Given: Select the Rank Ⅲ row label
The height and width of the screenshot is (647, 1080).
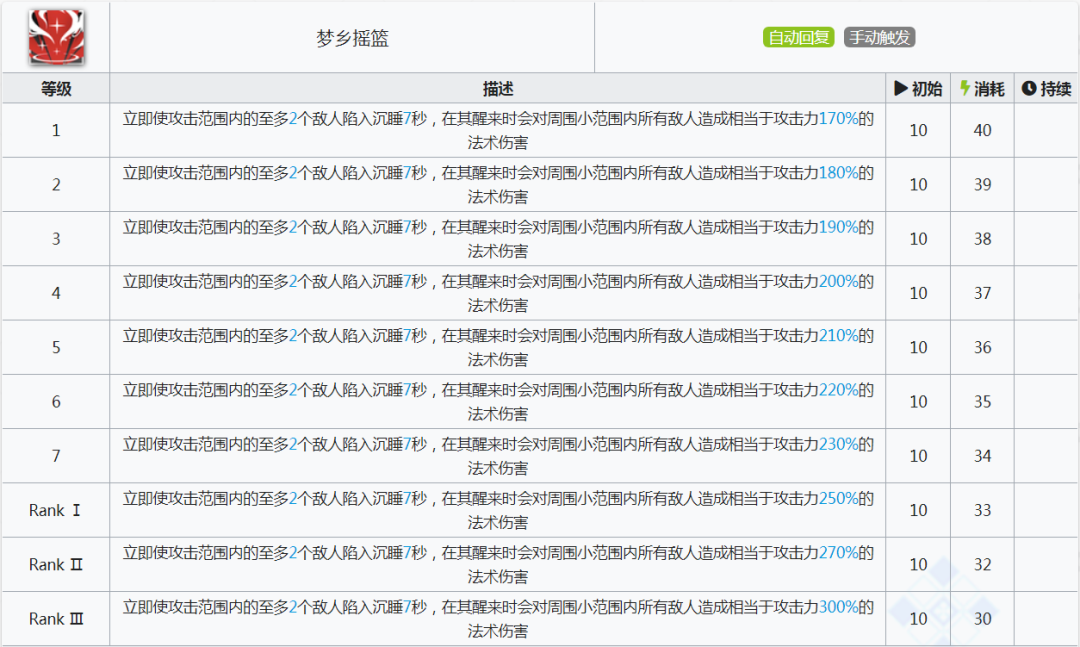Looking at the screenshot, I should (x=56, y=619).
